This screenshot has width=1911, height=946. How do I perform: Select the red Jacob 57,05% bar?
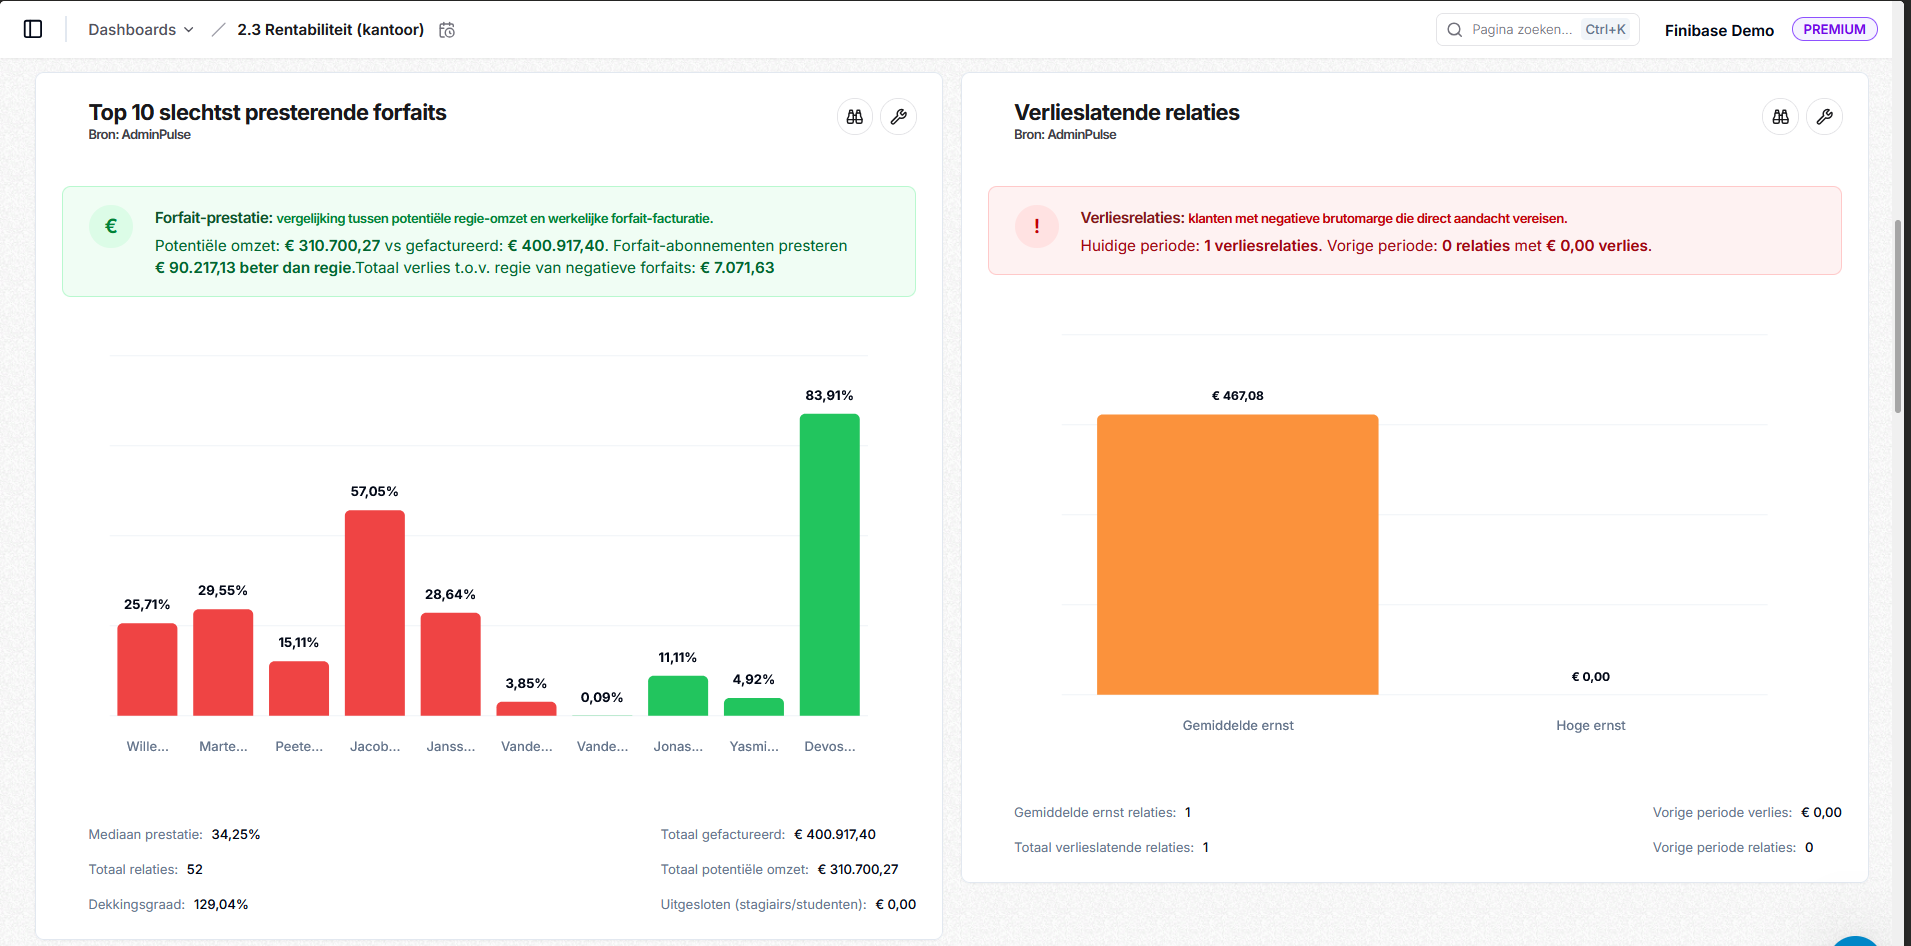coord(375,613)
